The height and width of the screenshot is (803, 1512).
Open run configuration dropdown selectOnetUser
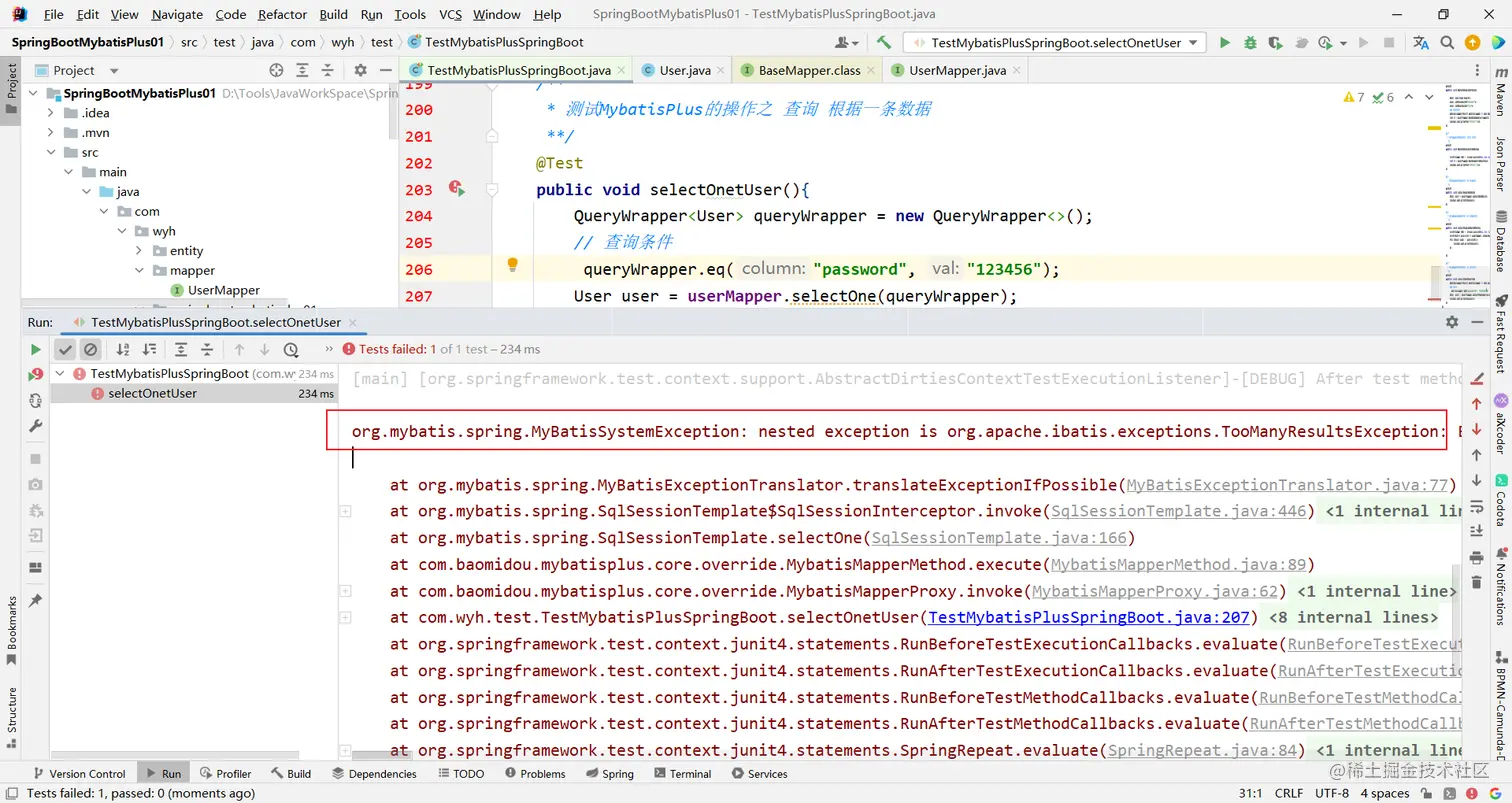point(1055,43)
